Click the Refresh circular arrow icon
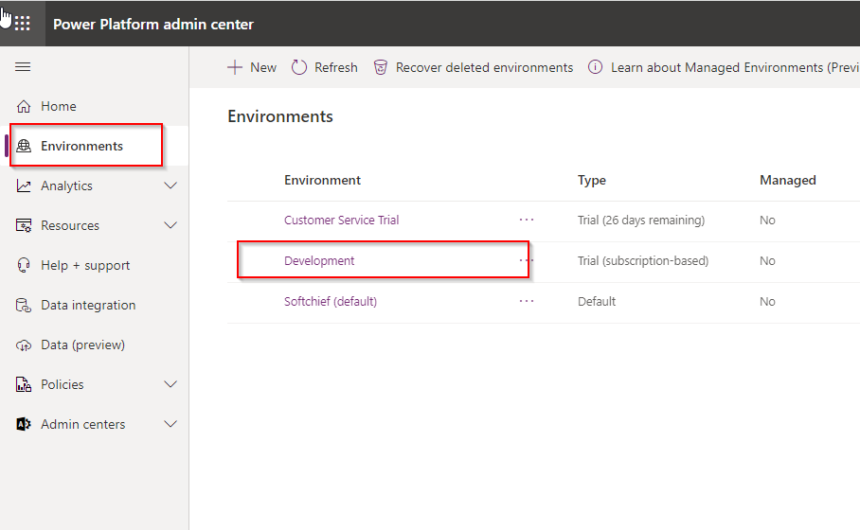860x530 pixels. point(299,67)
